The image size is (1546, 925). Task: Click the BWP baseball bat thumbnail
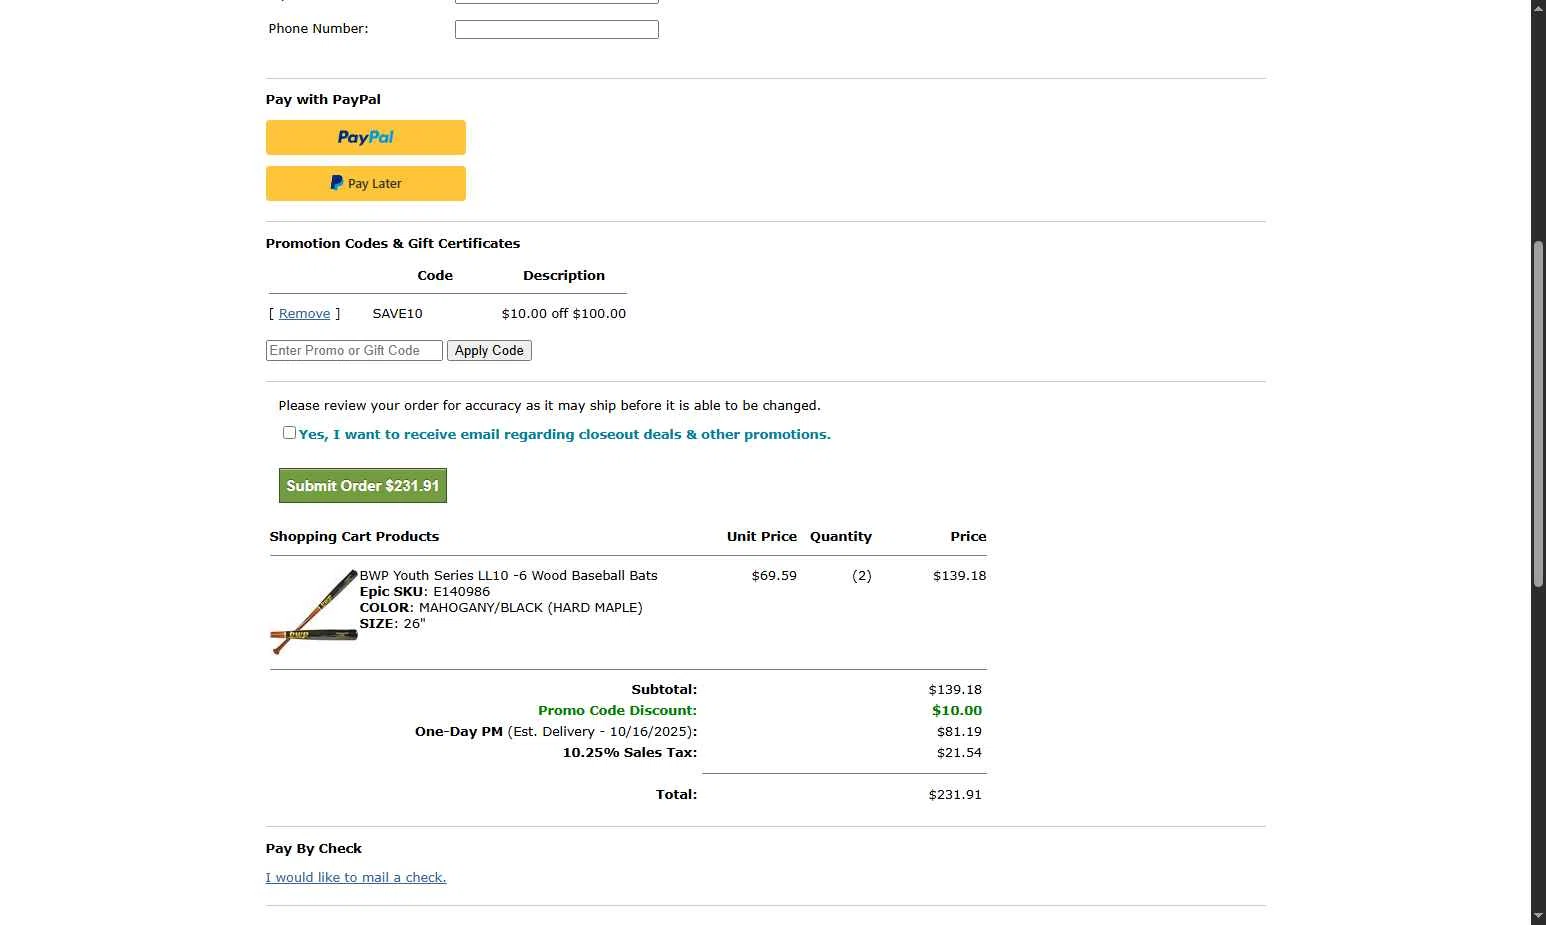(314, 612)
